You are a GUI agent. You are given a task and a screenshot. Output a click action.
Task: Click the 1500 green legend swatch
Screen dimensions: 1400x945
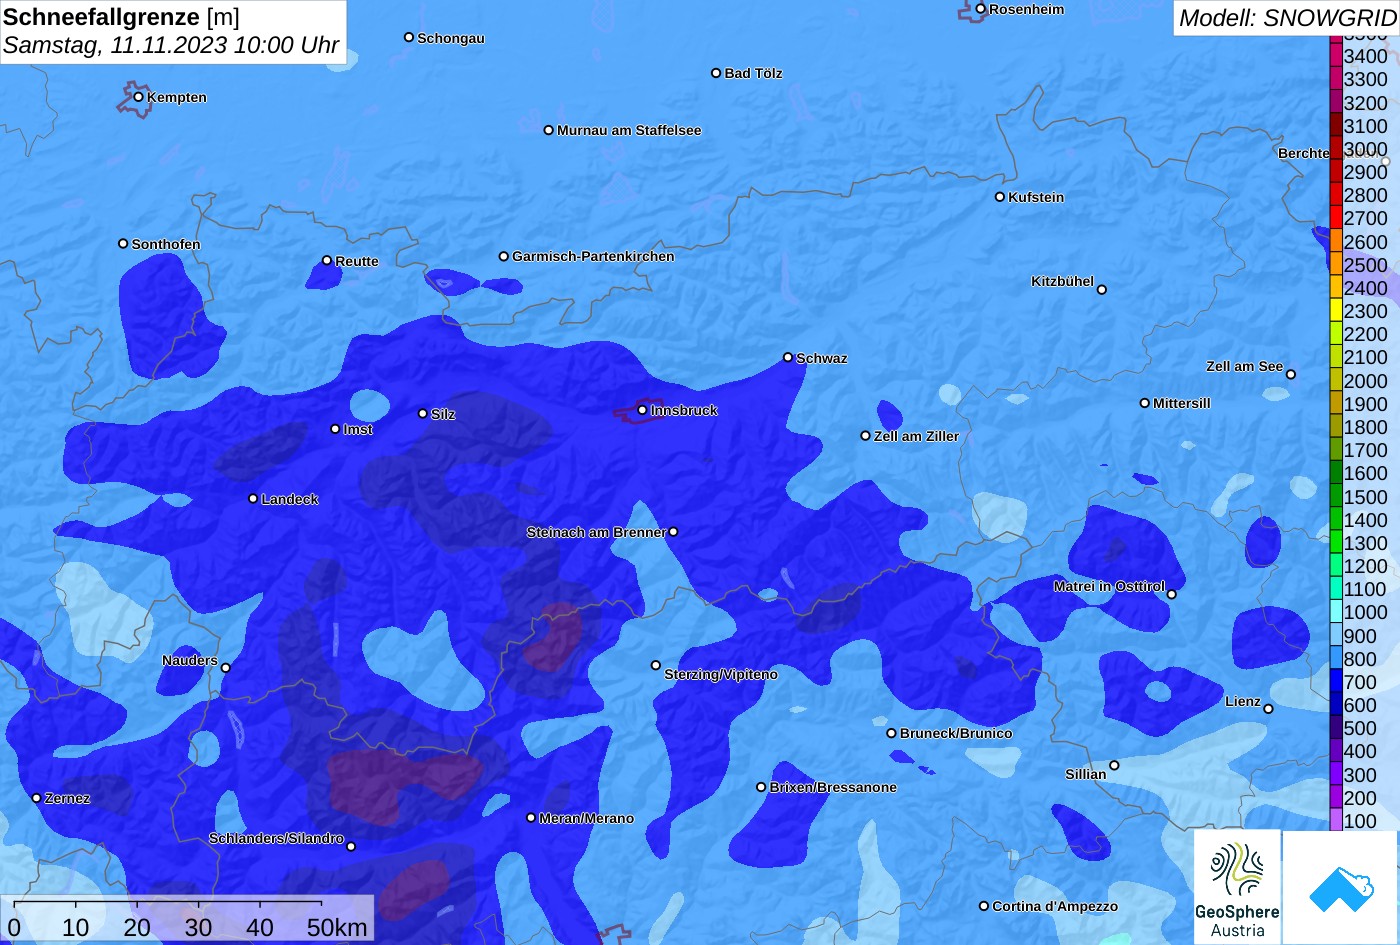[x=1336, y=496]
